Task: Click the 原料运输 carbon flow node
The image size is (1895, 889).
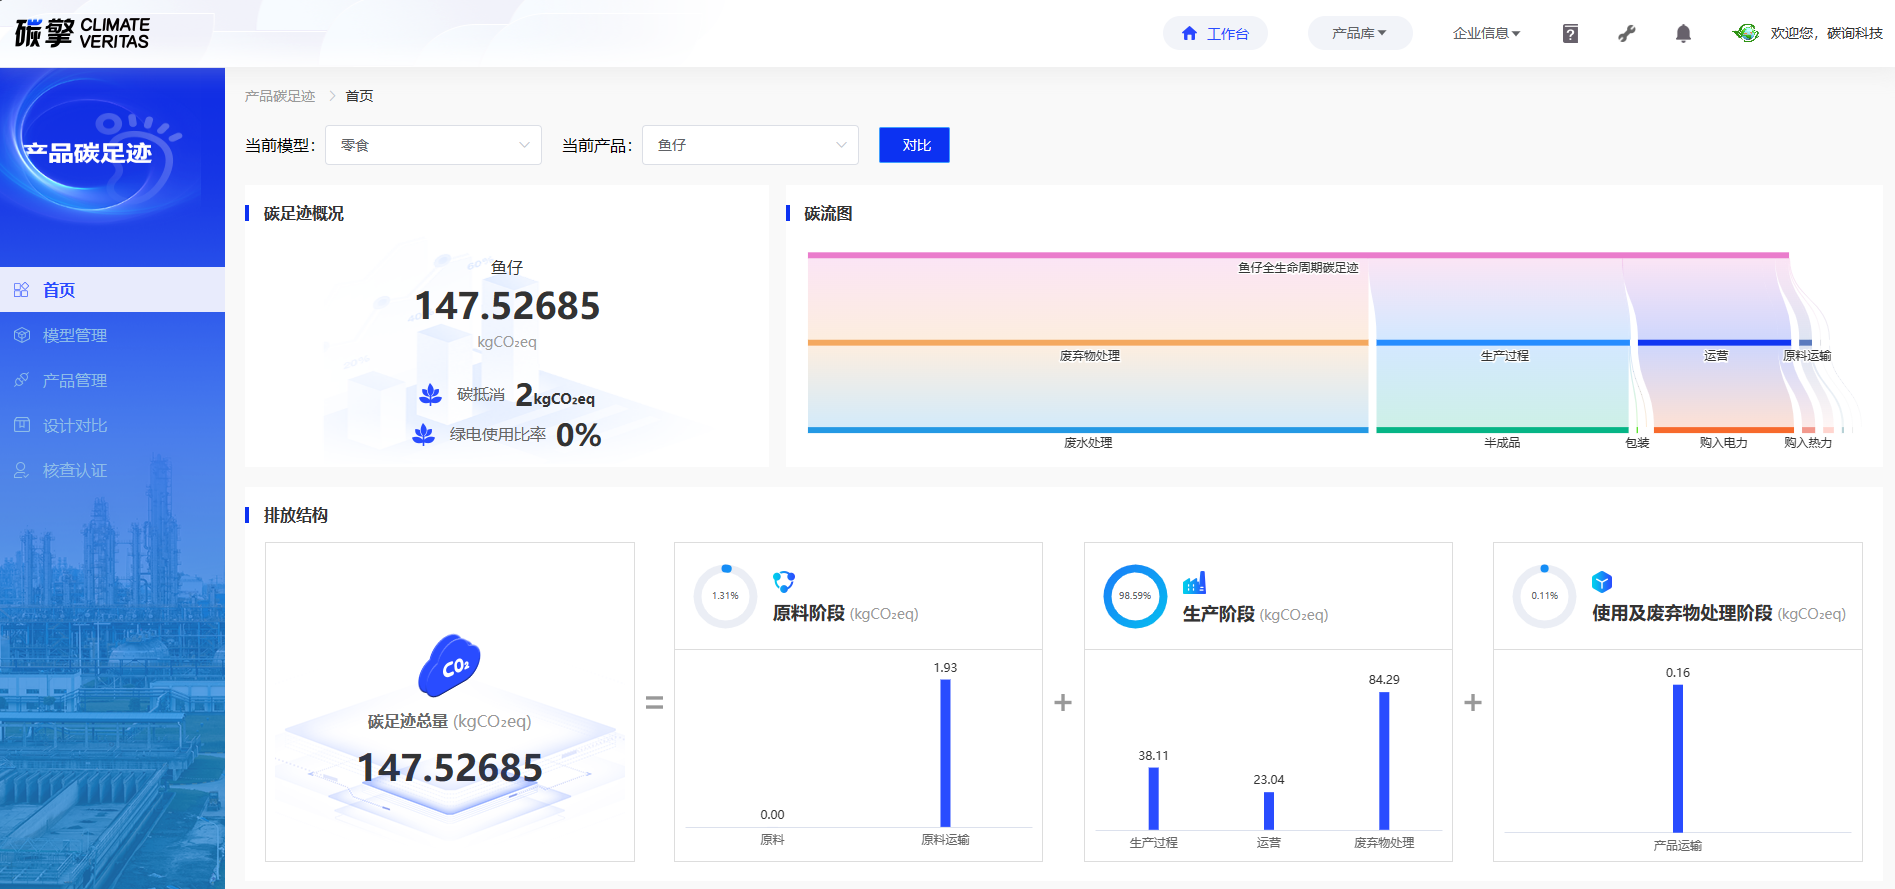Action: pos(1806,343)
